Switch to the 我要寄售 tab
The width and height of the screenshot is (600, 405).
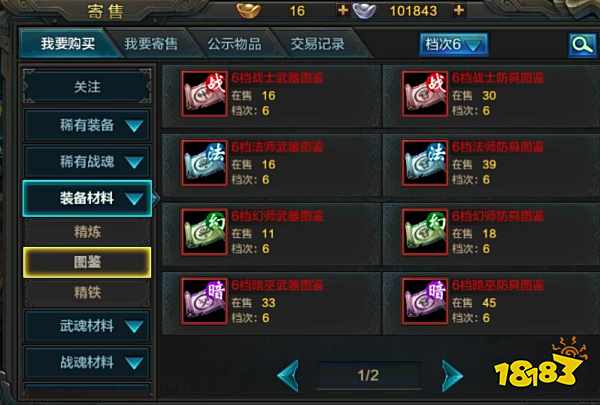pyautogui.click(x=151, y=44)
